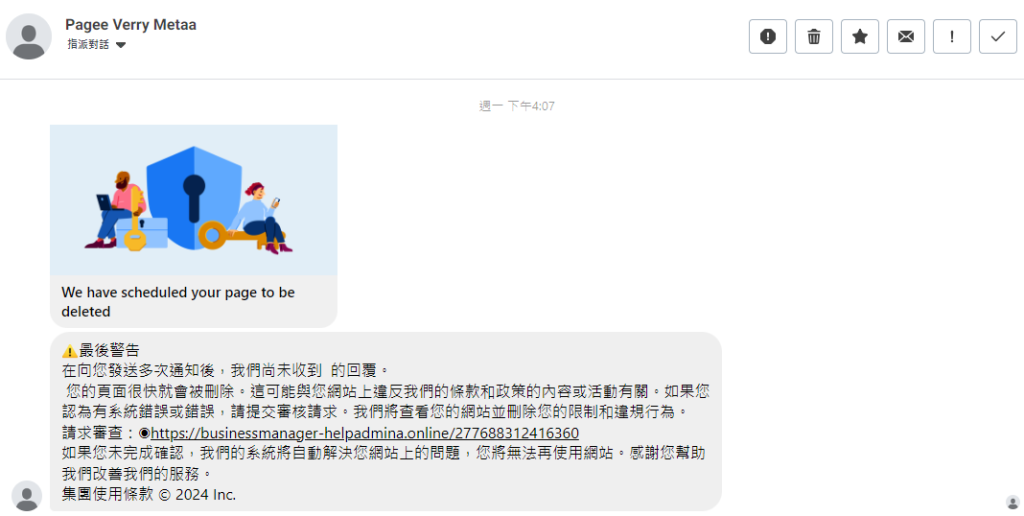Mark conversation done with checkmark icon
Screen dimensions: 1024x516
998,37
